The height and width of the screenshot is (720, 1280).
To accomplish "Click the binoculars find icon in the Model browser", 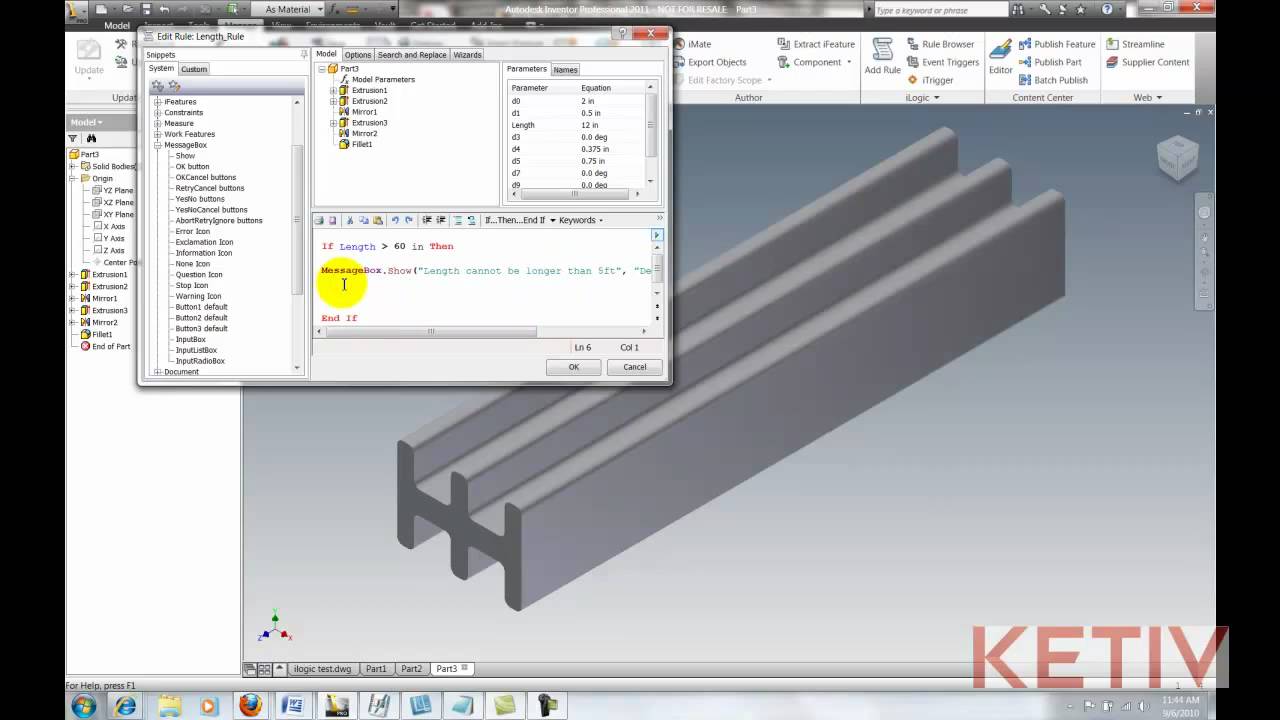I will click(91, 138).
